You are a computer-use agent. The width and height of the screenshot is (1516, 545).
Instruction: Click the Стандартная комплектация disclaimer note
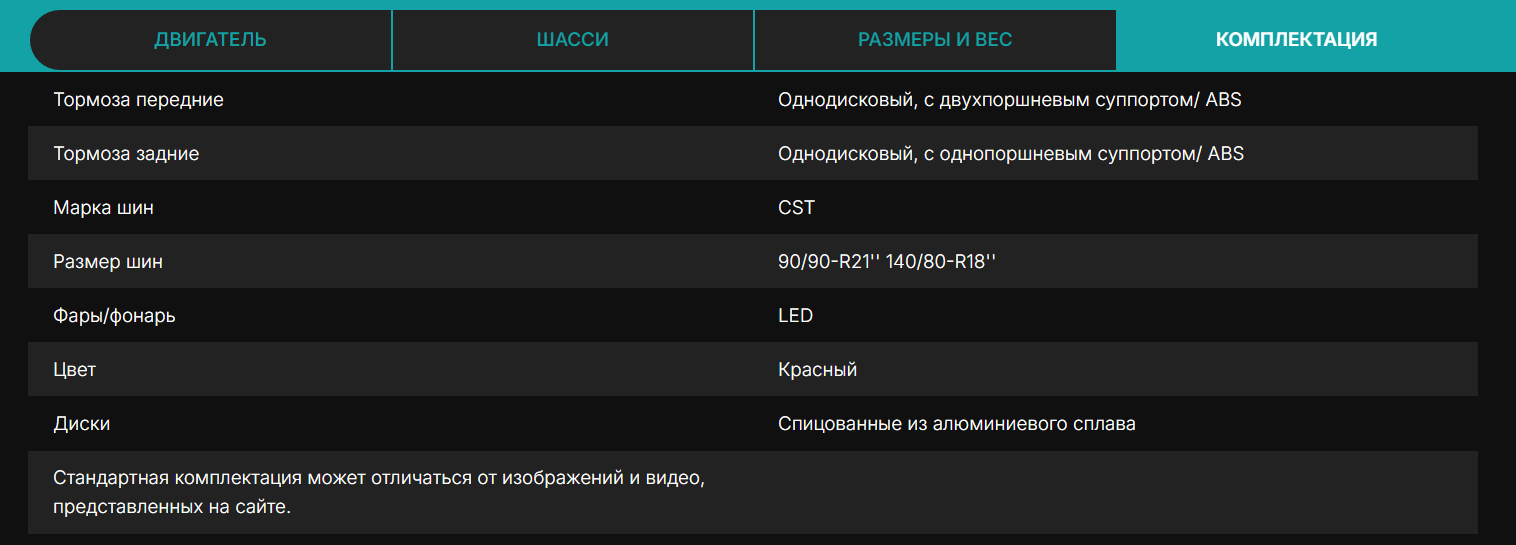(x=379, y=492)
